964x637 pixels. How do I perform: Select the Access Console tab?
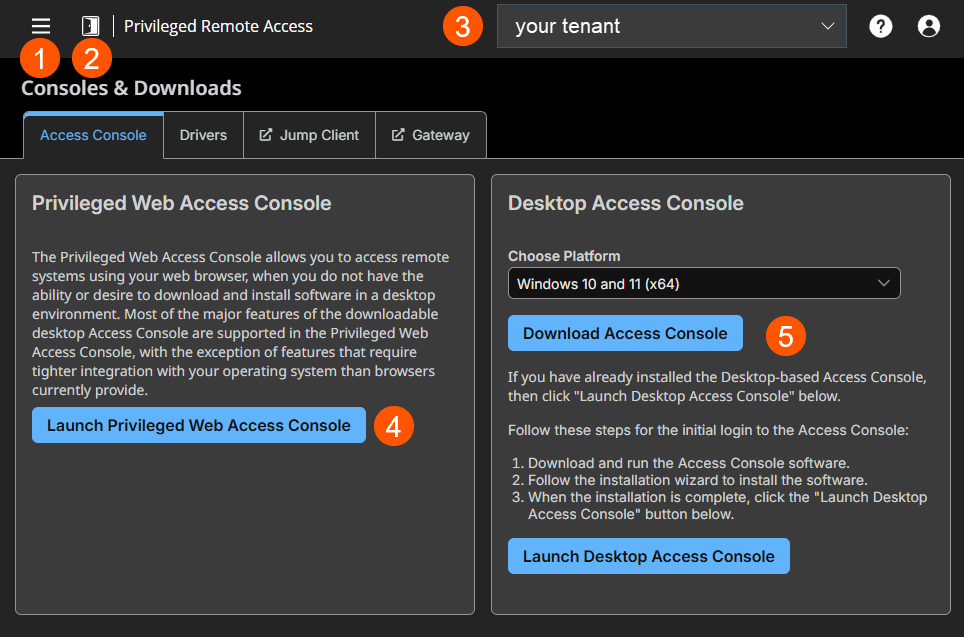pos(92,134)
